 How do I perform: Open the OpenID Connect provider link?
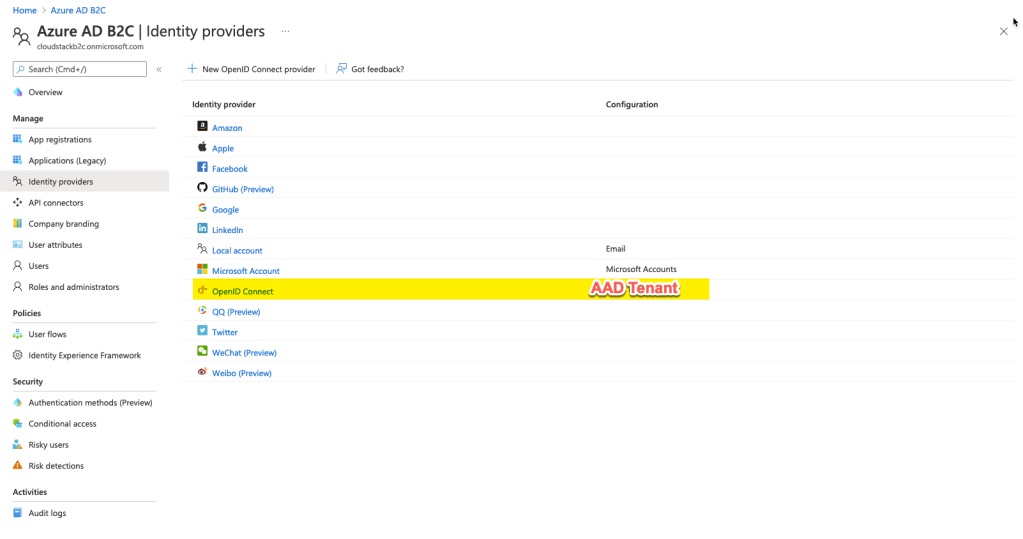(x=242, y=292)
